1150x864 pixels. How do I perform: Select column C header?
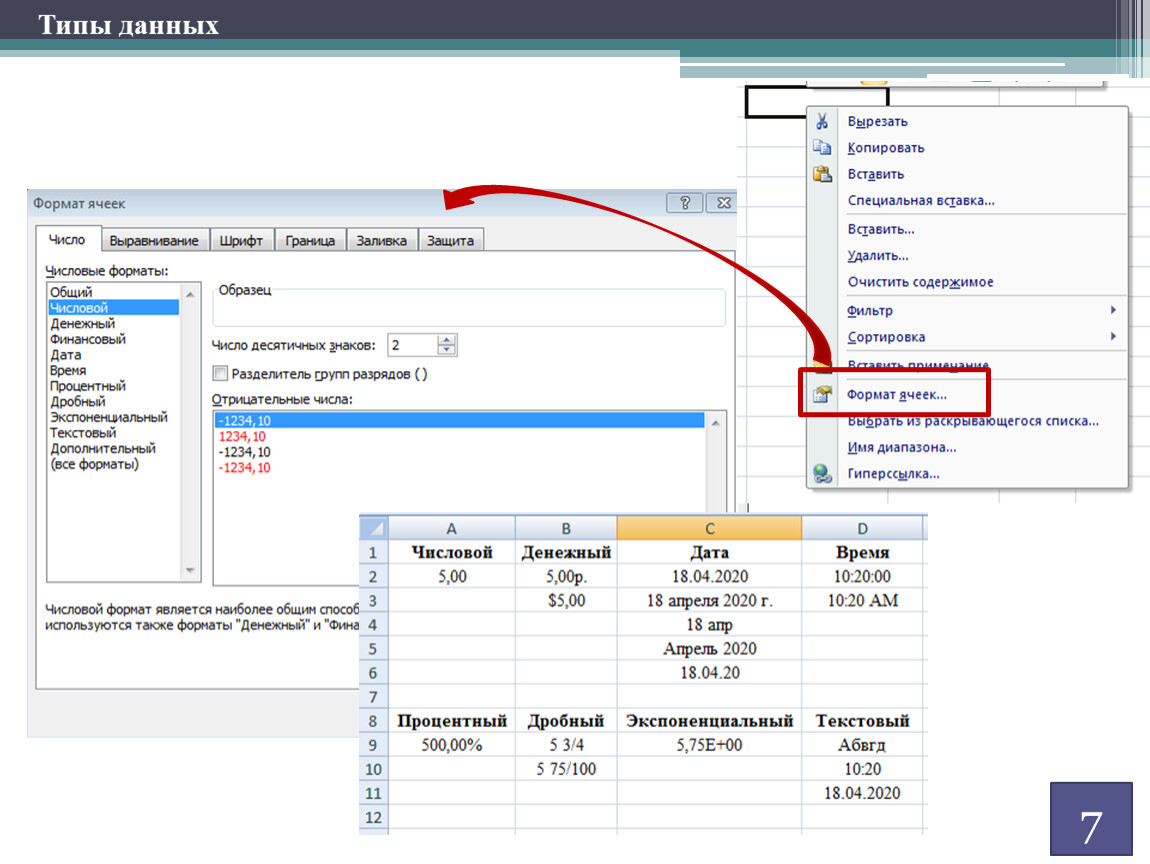pos(709,529)
